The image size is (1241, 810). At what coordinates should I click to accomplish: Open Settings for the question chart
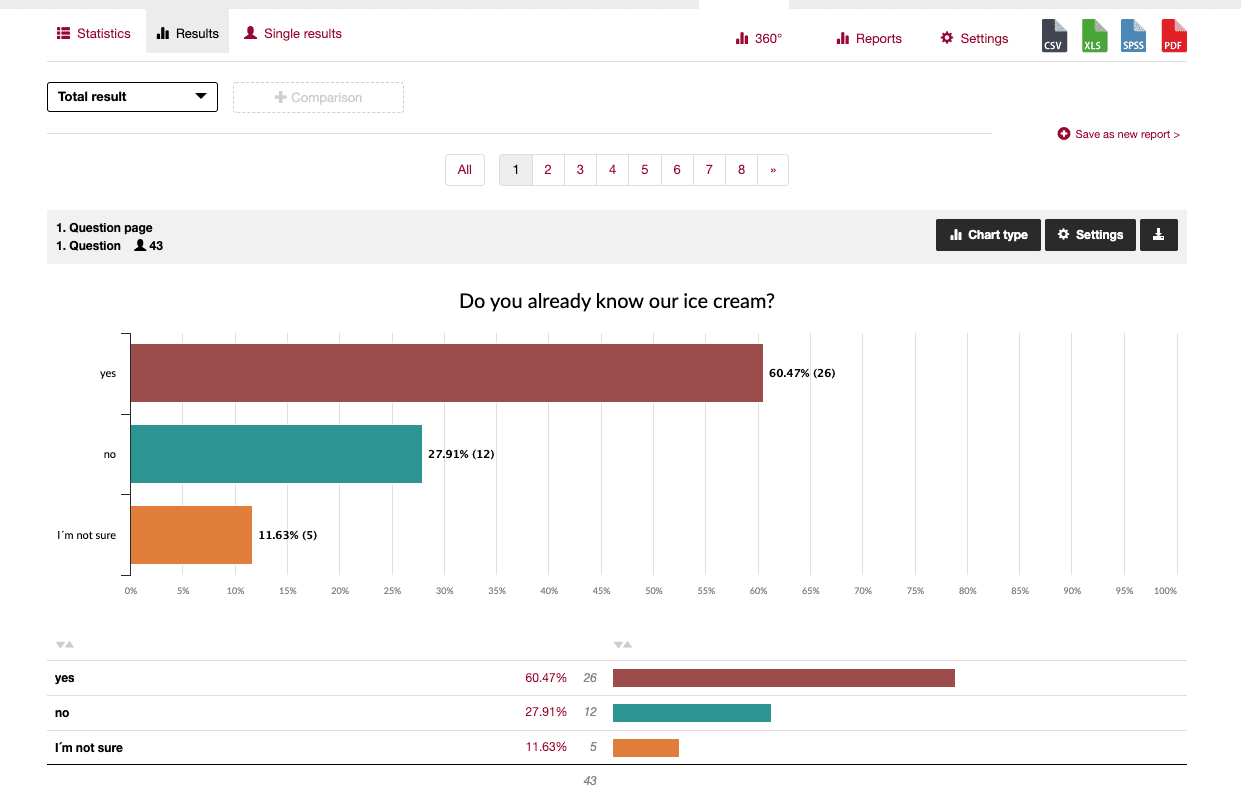(x=1090, y=235)
